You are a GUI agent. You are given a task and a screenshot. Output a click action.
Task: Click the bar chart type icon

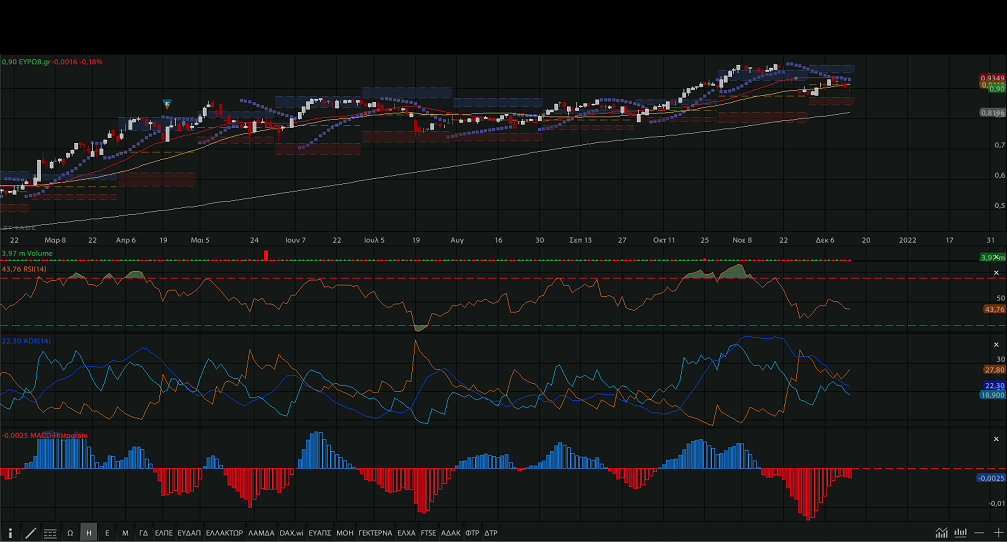coord(961,532)
